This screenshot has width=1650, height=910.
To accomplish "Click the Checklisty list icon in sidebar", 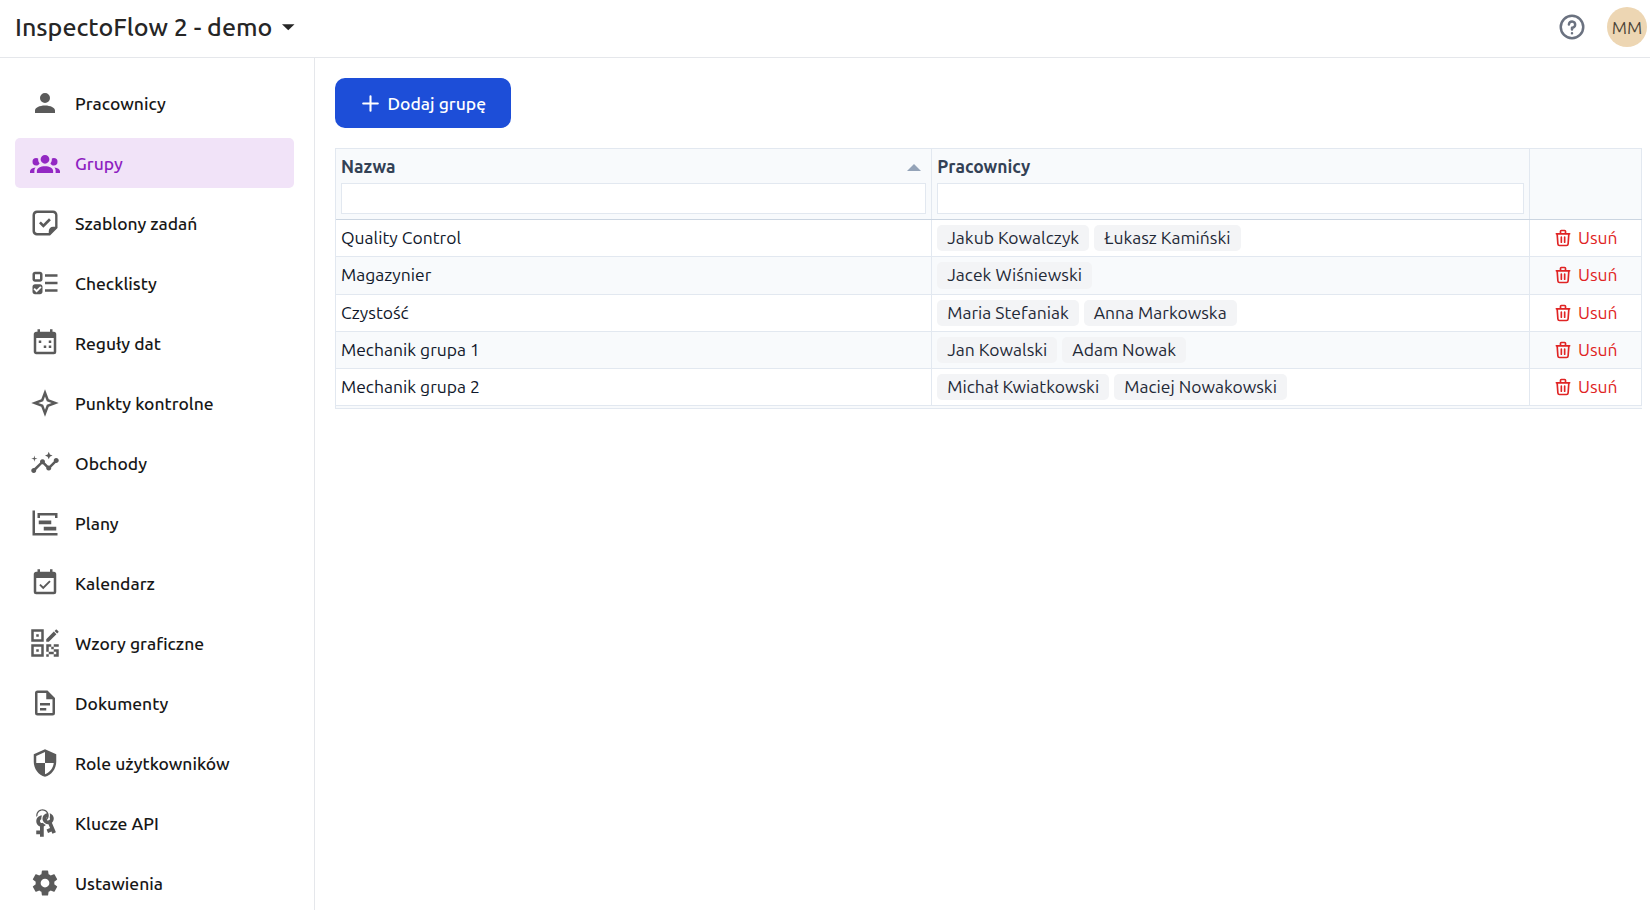I will pos(45,284).
